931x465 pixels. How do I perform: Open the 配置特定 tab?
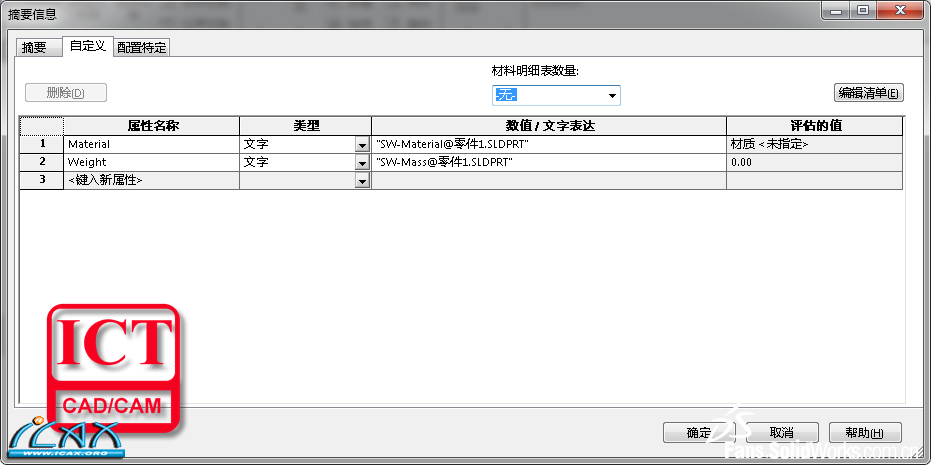[142, 48]
